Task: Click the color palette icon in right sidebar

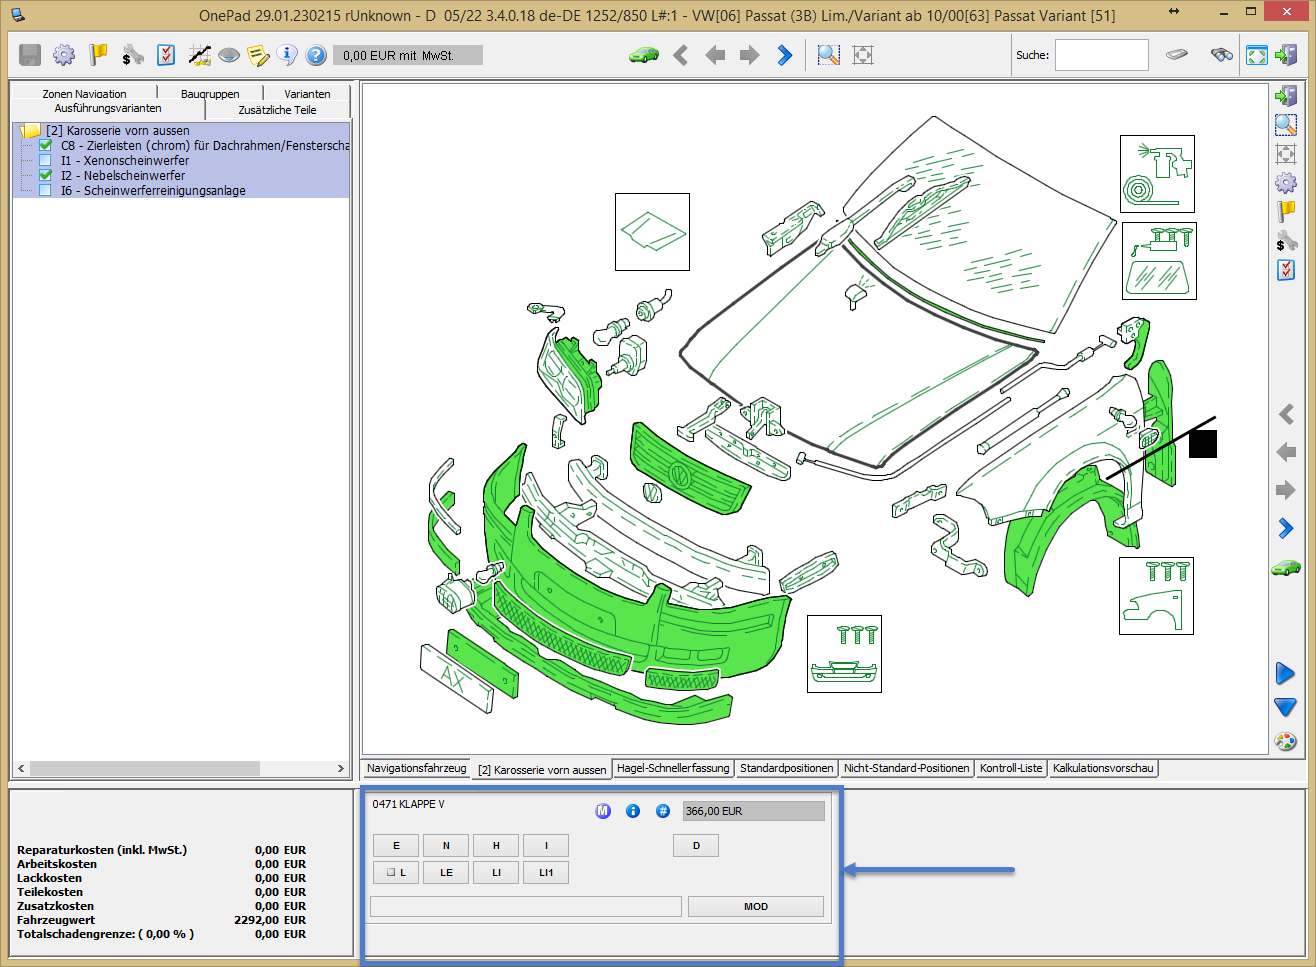Action: coord(1285,741)
